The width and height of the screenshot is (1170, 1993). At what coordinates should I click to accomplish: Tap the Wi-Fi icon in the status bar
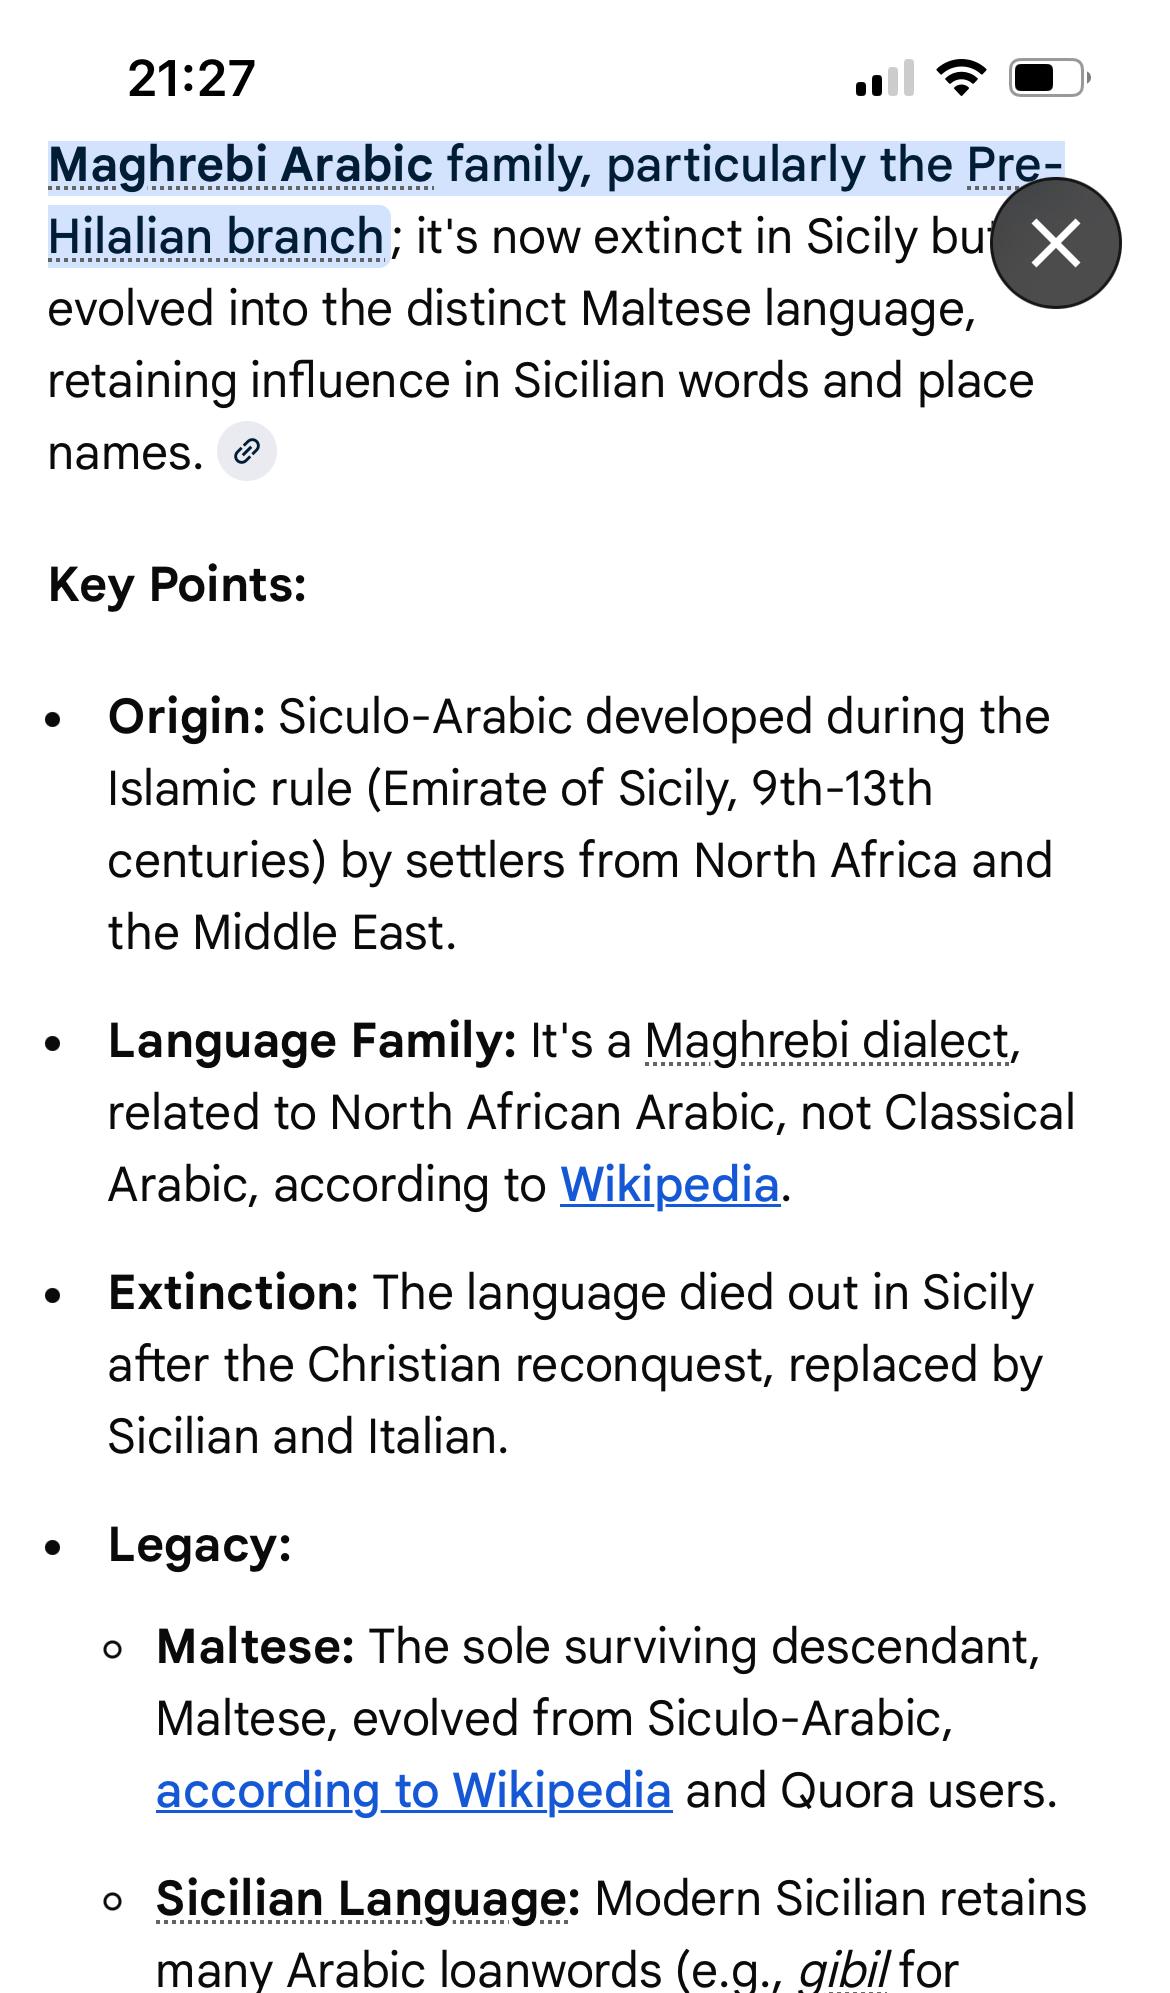click(x=960, y=78)
